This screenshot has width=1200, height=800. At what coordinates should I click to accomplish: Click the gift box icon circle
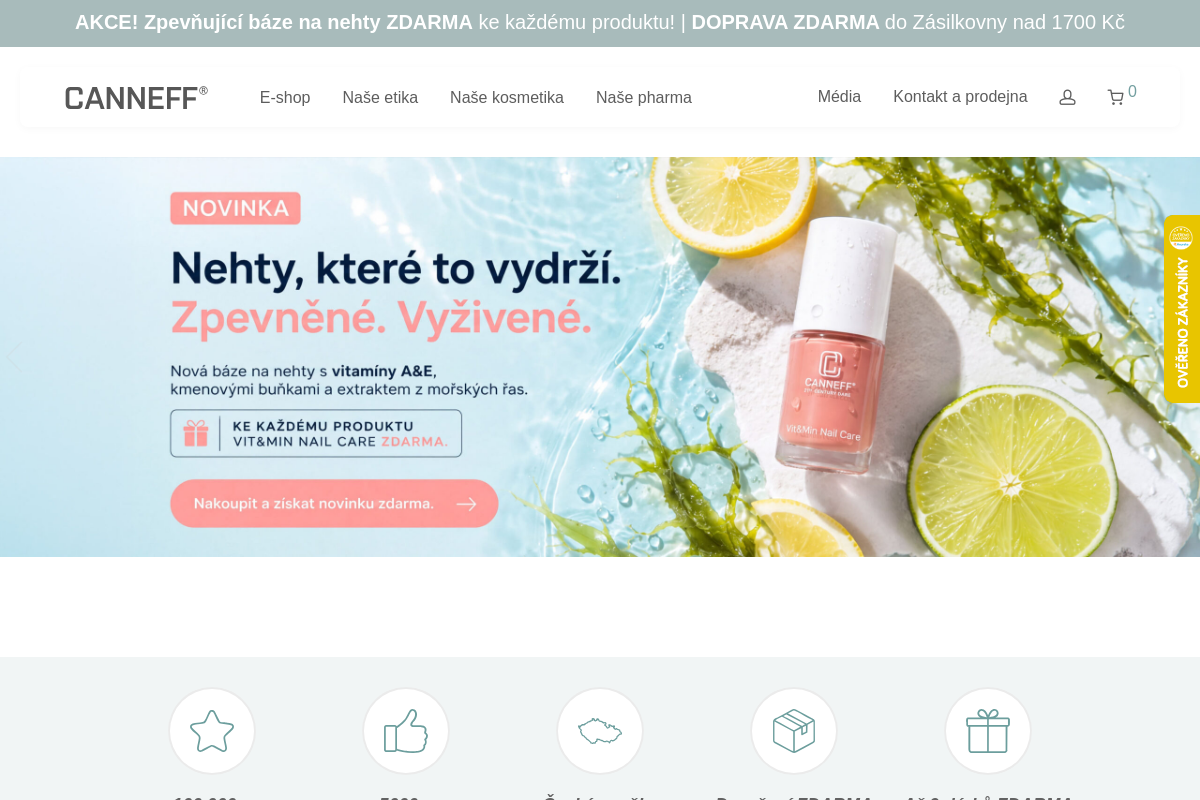pyautogui.click(x=988, y=731)
